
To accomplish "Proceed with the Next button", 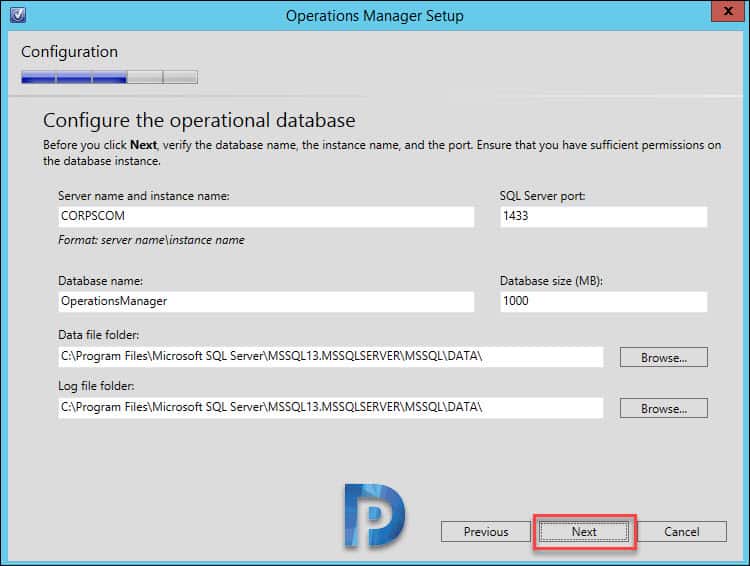I will [x=584, y=532].
